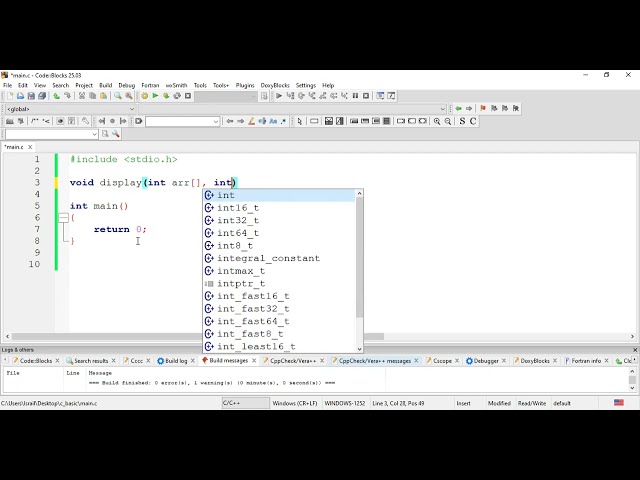Click the autocomplete list down arrow
The height and width of the screenshot is (480, 640).
click(360, 349)
